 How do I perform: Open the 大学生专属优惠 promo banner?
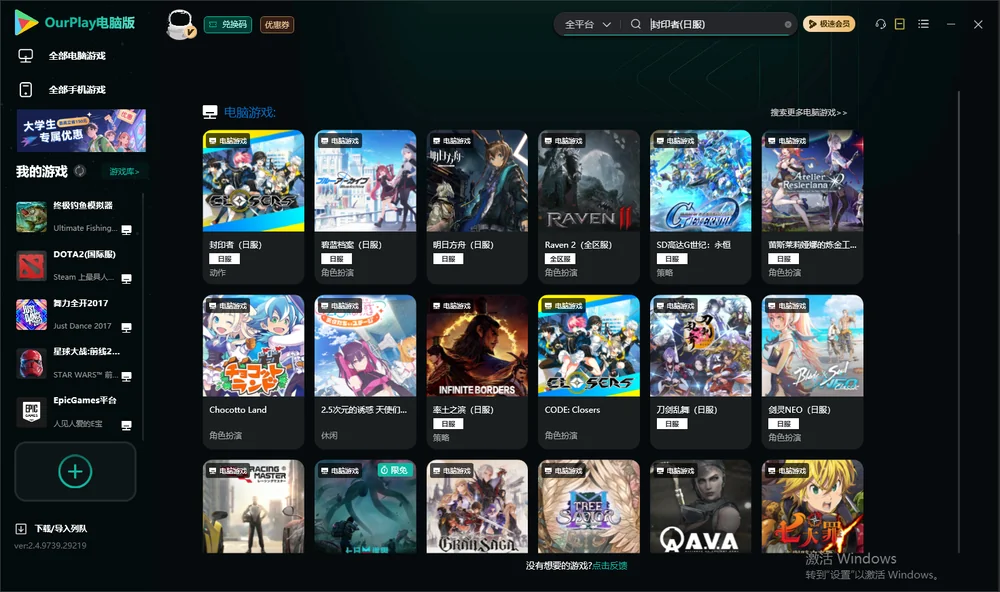82,131
